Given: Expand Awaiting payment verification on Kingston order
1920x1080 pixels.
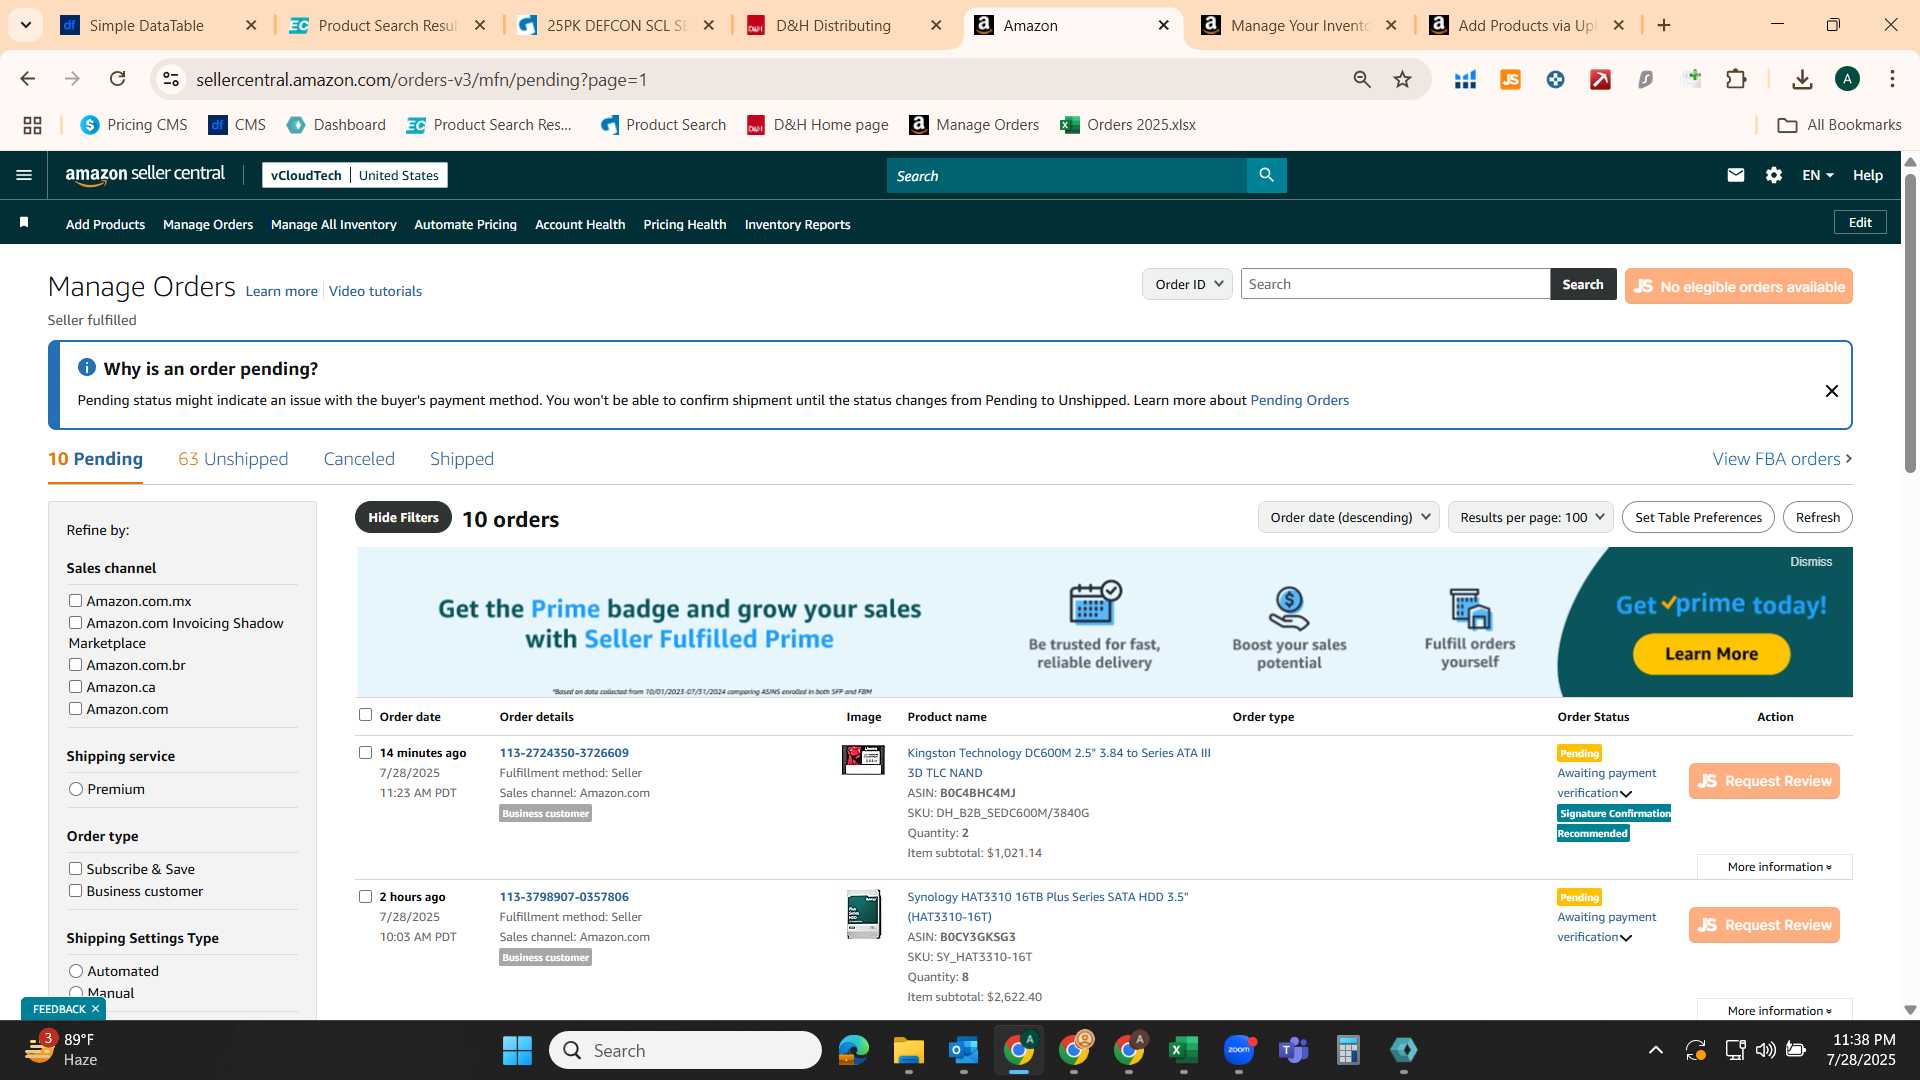Looking at the screenshot, I should [x=1625, y=794].
